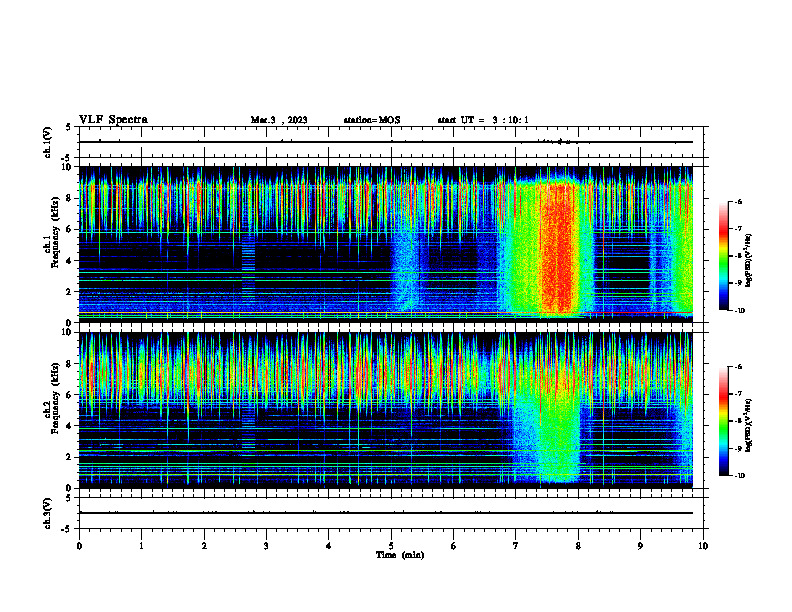
Task: Click the "start UT = 3:10:1" text
Action: pyautogui.click(x=483, y=120)
